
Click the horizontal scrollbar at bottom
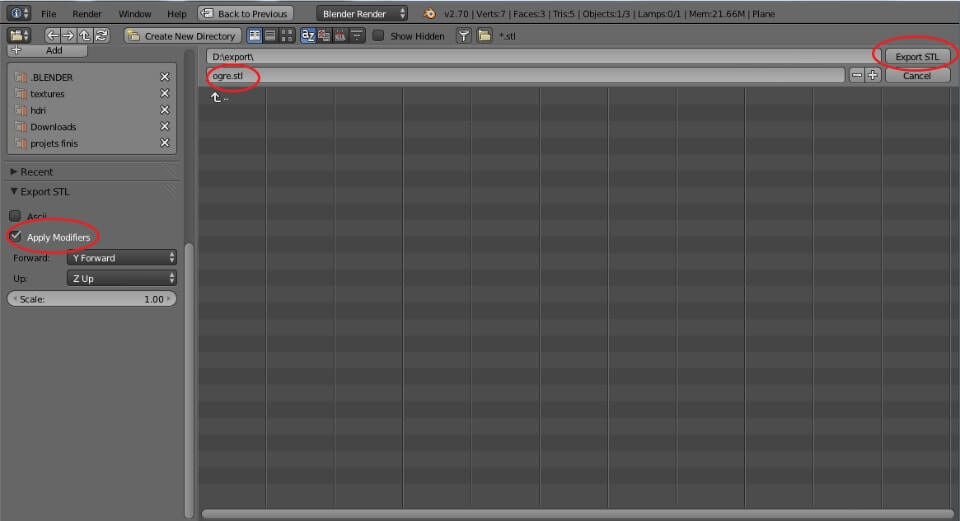pos(577,514)
